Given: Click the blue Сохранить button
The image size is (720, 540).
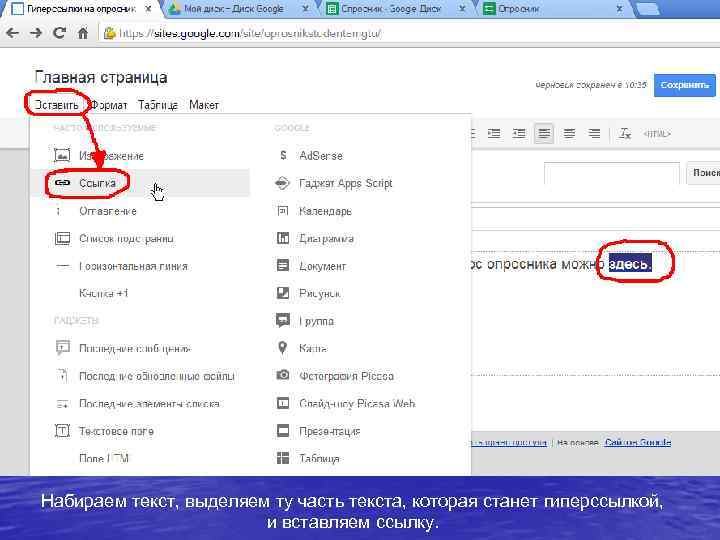Looking at the screenshot, I should point(685,85).
